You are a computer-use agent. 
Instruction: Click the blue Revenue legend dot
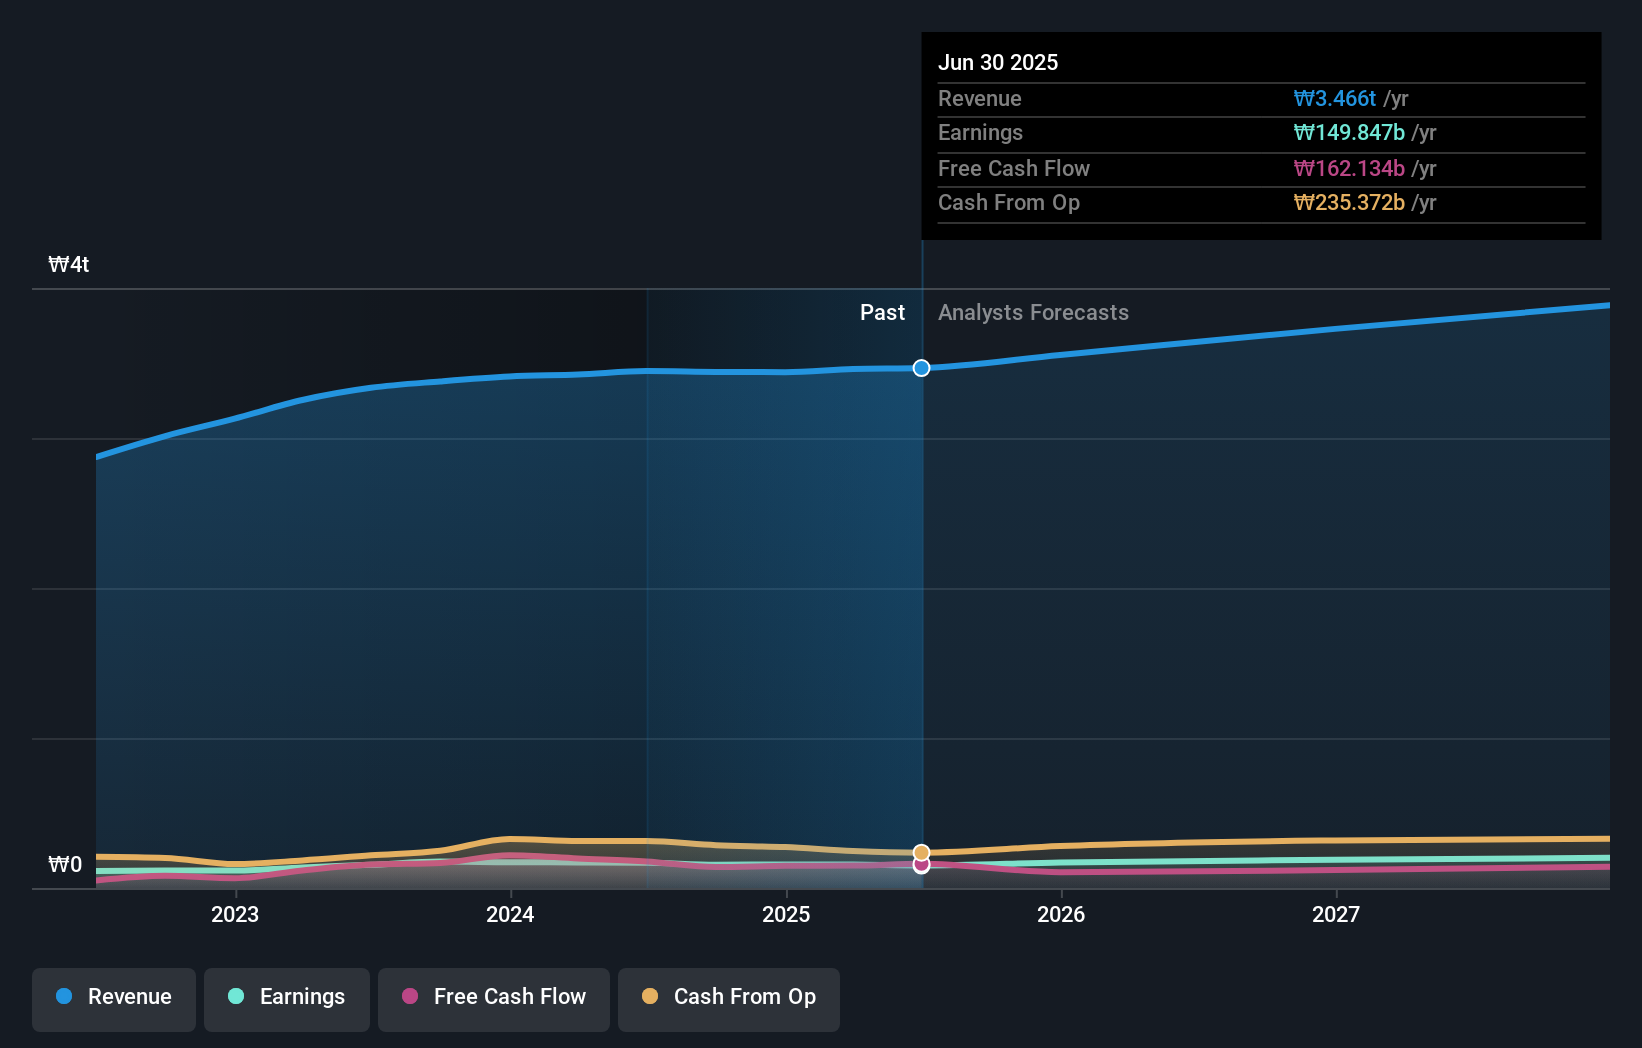coord(65,997)
